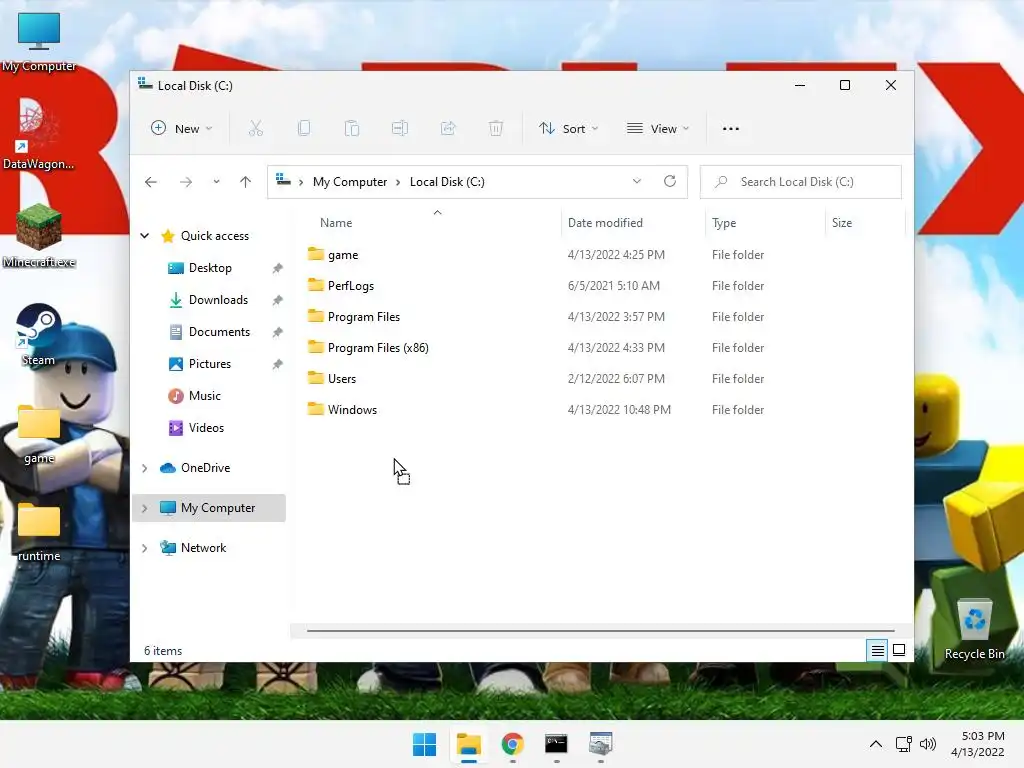Go forward with the right arrow

point(186,182)
